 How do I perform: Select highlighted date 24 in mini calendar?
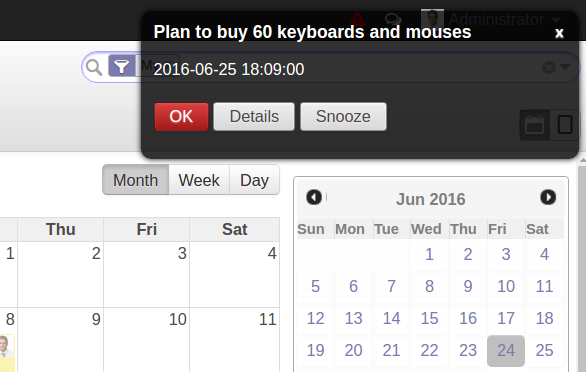[506, 351]
